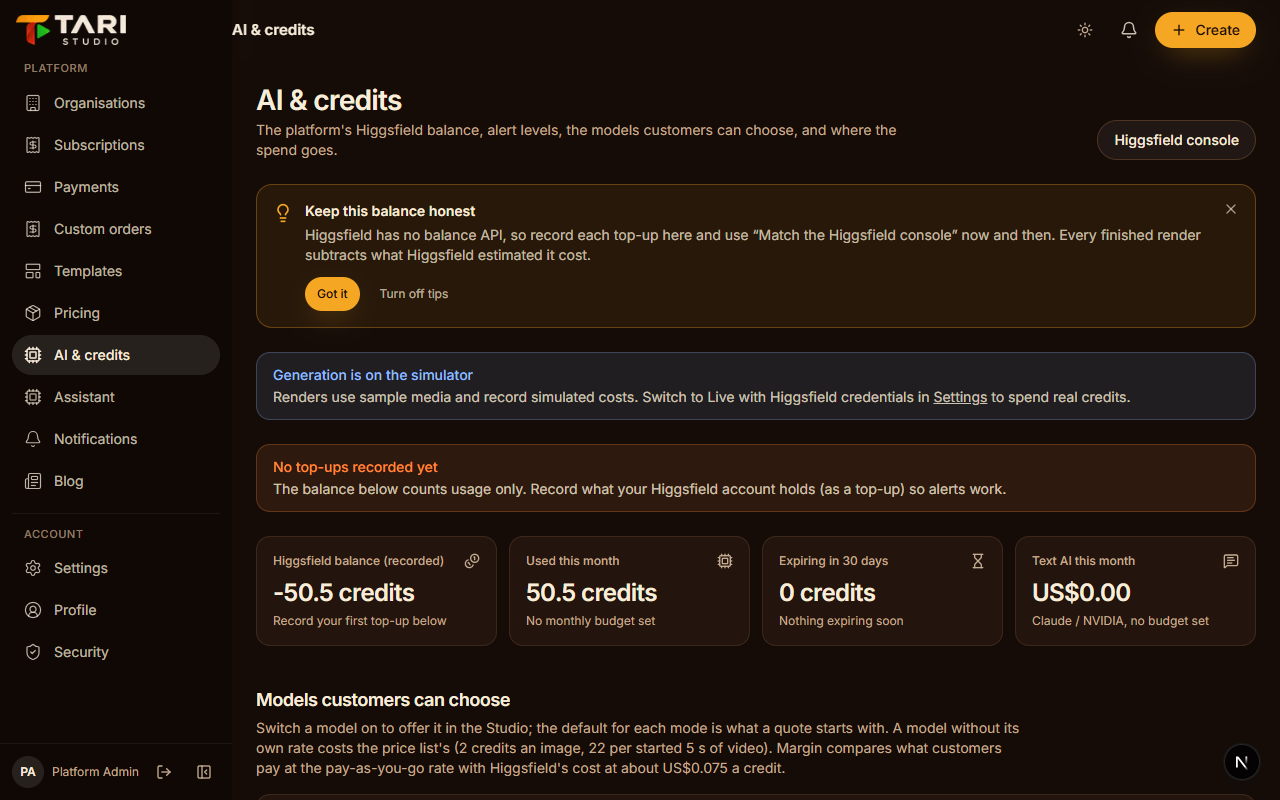Image resolution: width=1280 pixels, height=800 pixels.
Task: Click the message icon on Text AI card
Action: pos(1231,561)
